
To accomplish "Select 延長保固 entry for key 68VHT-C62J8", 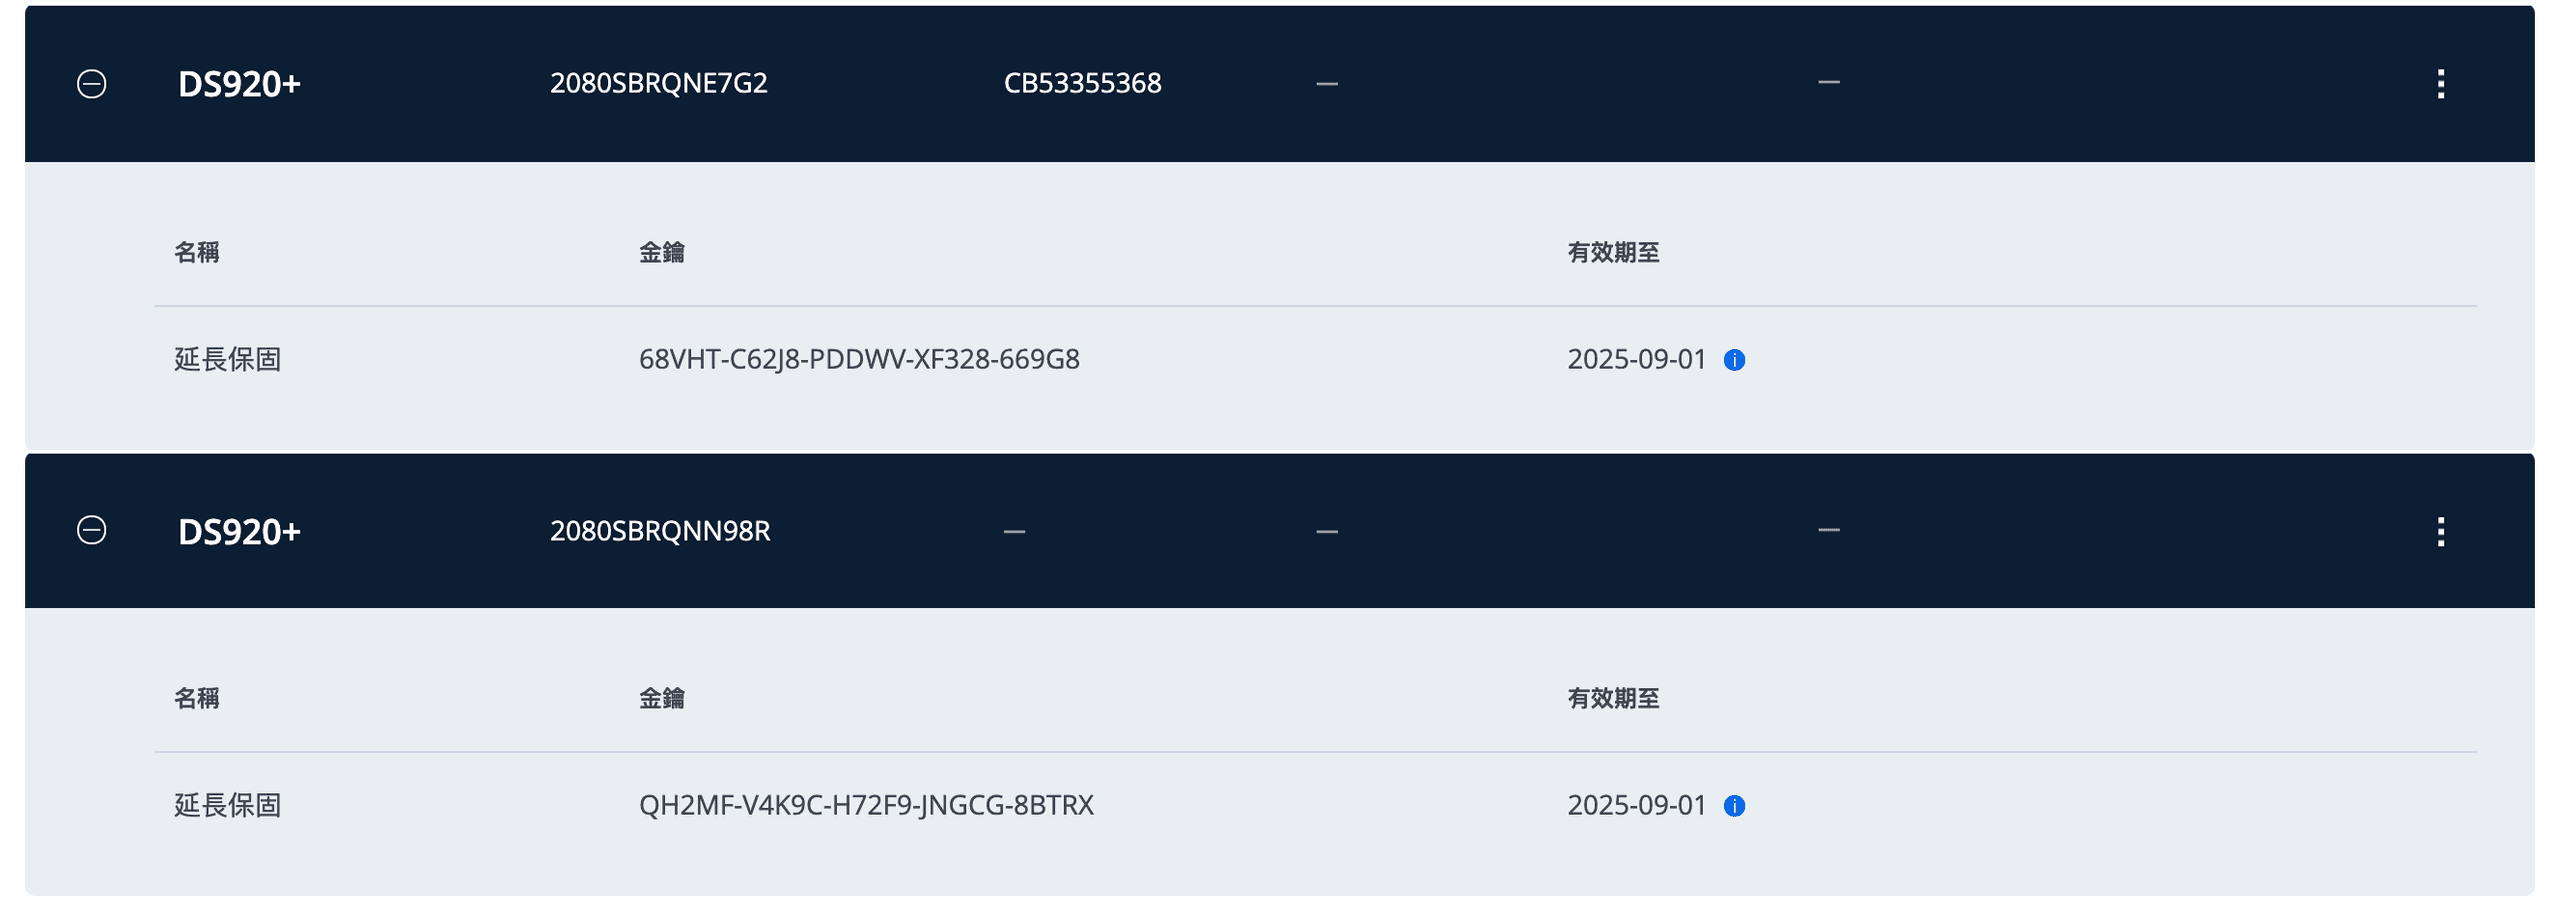I will point(228,359).
